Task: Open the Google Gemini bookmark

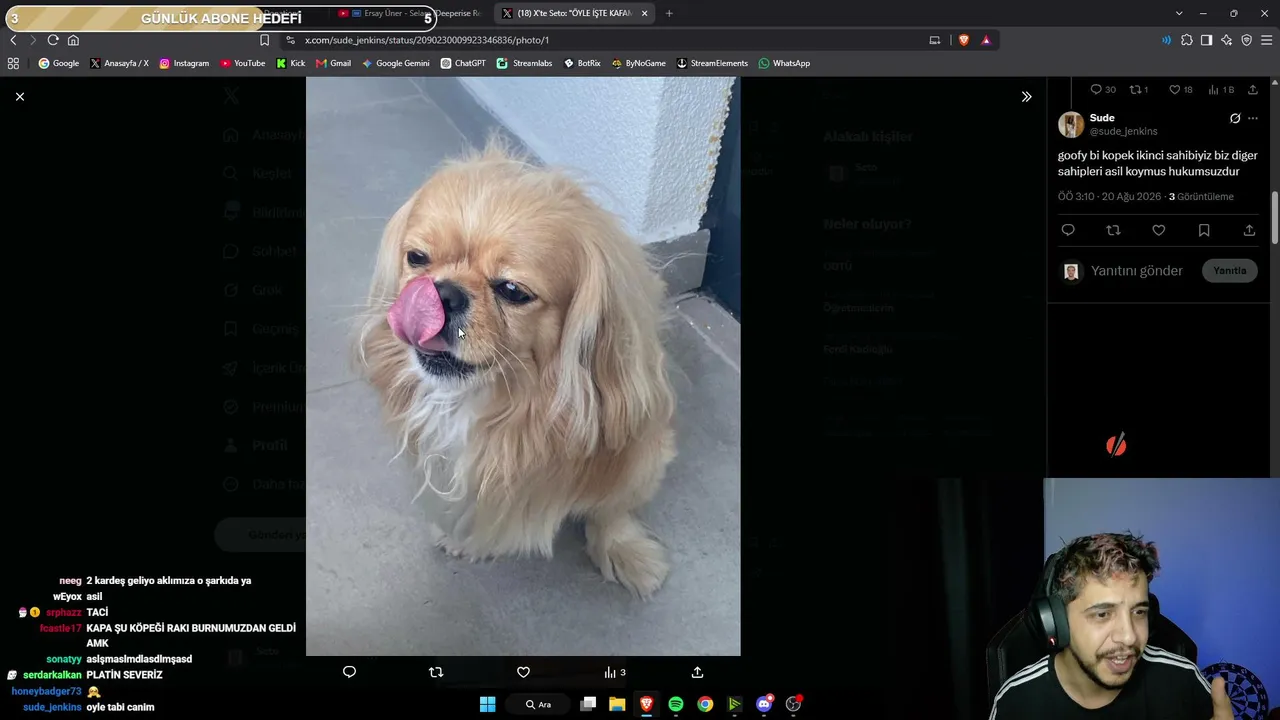Action: point(396,63)
